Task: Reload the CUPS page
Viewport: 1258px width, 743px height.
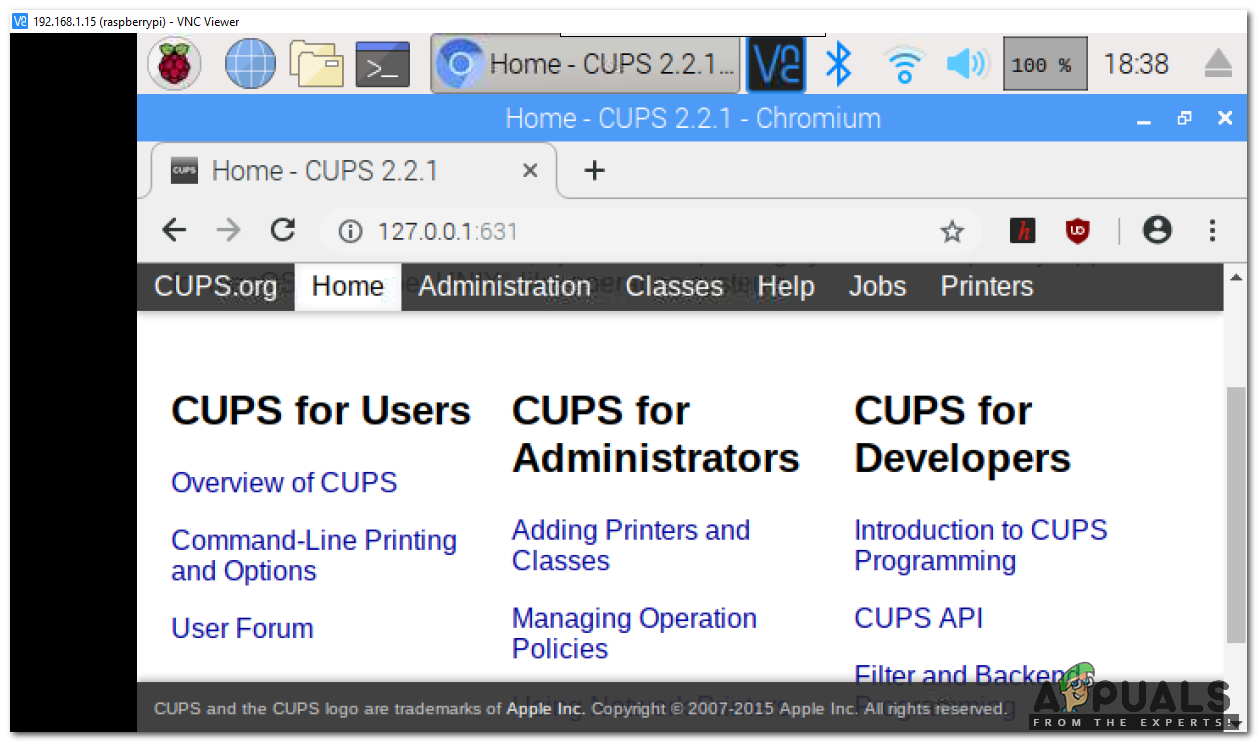Action: (x=283, y=231)
